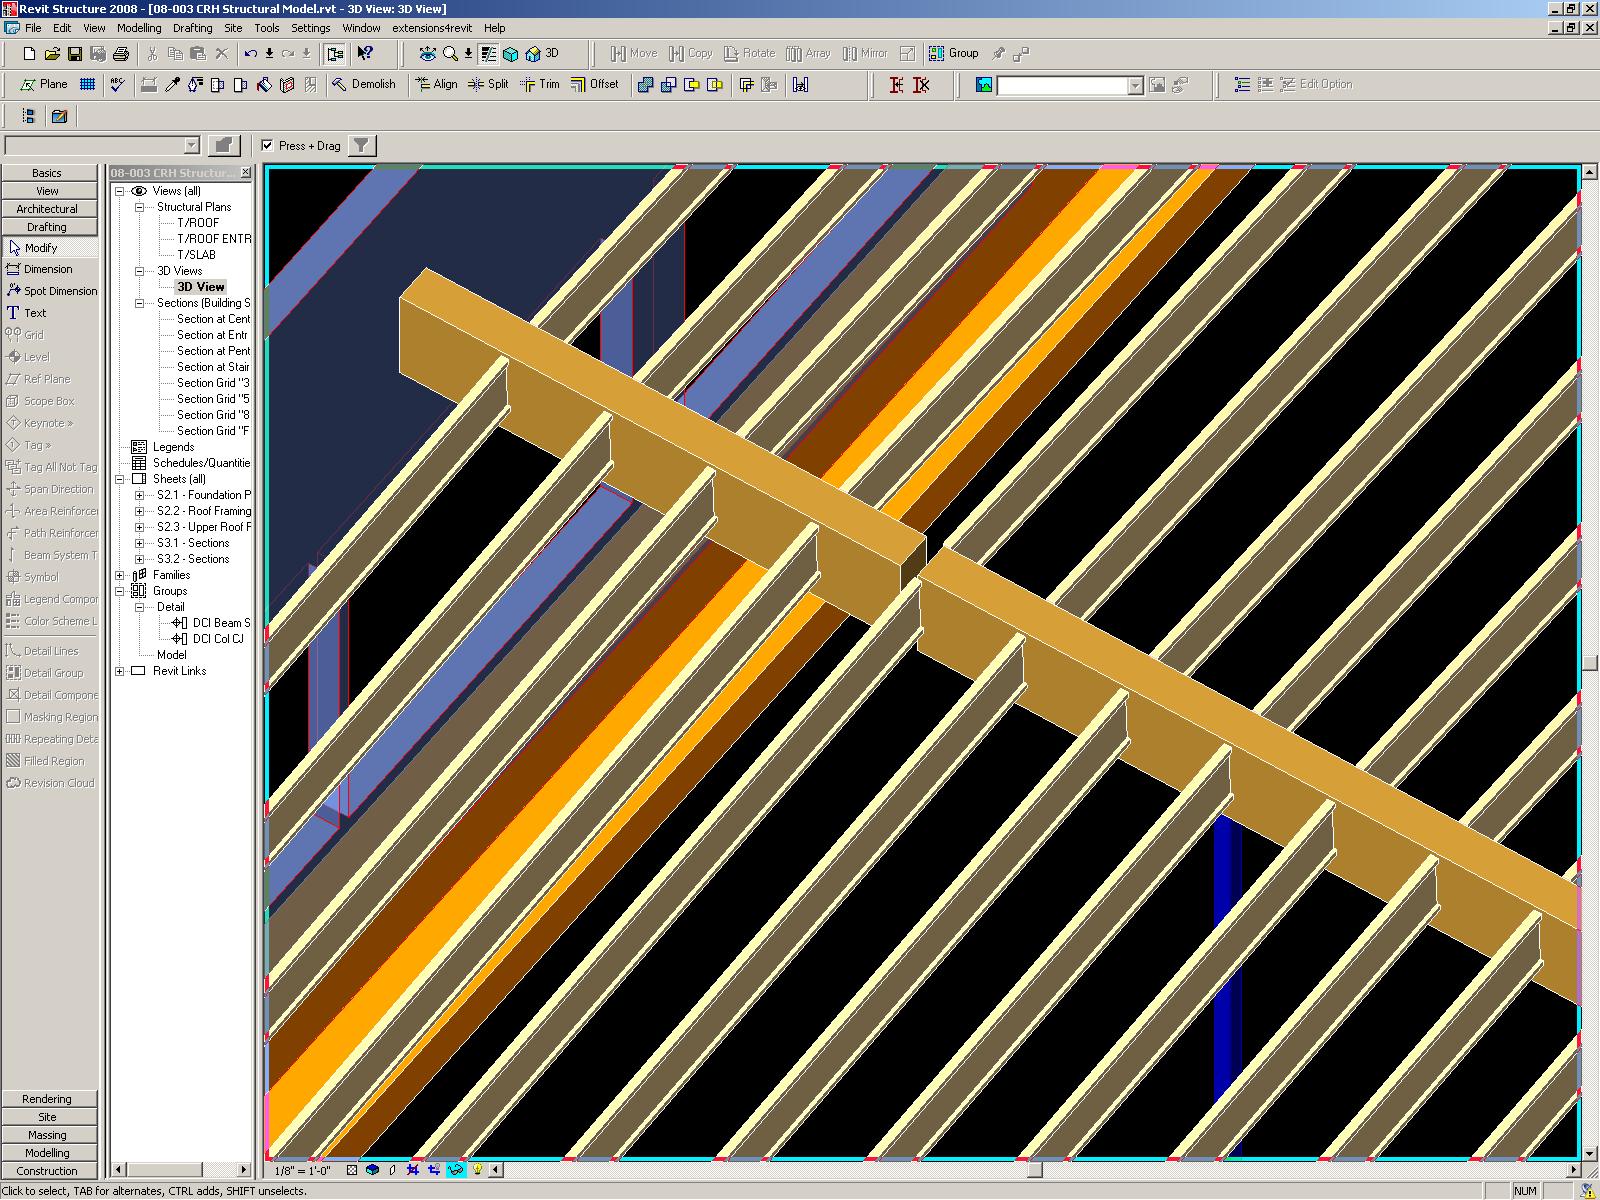Select the Demolish hammer tool

364,85
